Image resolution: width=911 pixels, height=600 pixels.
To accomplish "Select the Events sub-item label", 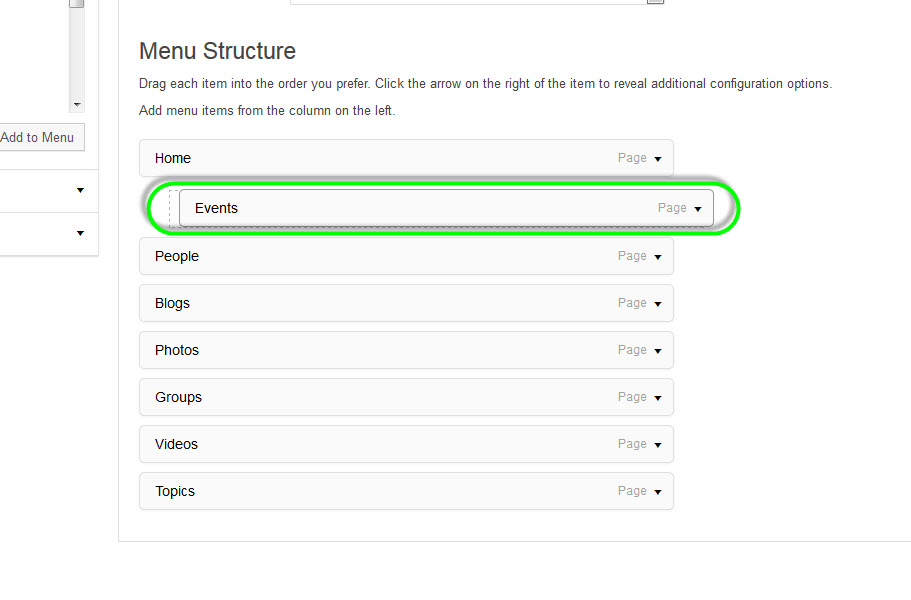I will point(216,208).
